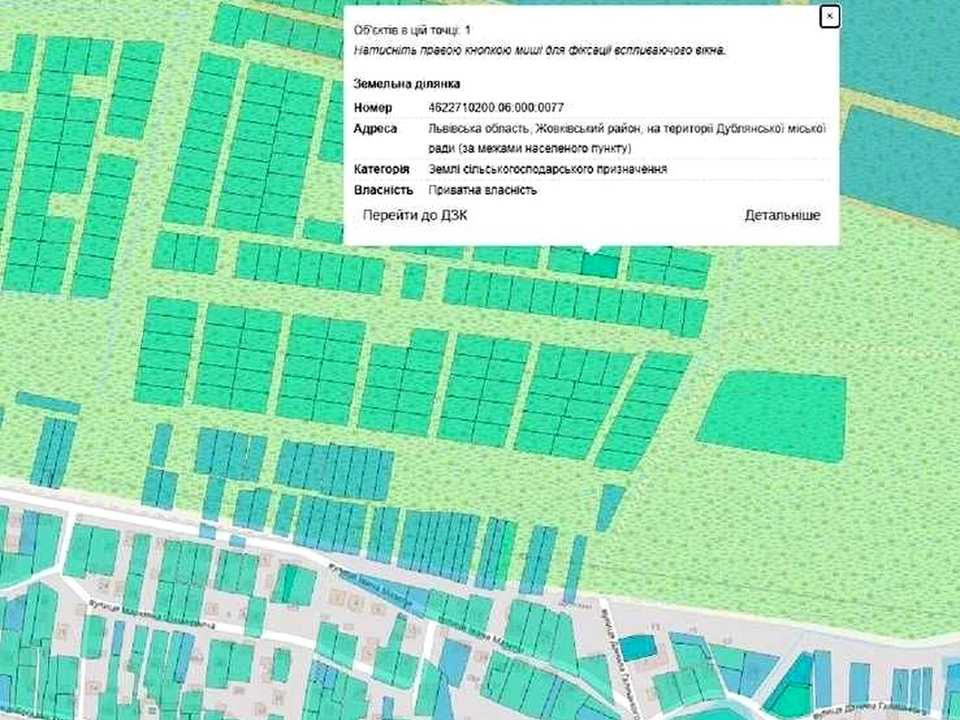The width and height of the screenshot is (960, 720).
Task: Click the "Категорія" field label
Action: [x=381, y=169]
